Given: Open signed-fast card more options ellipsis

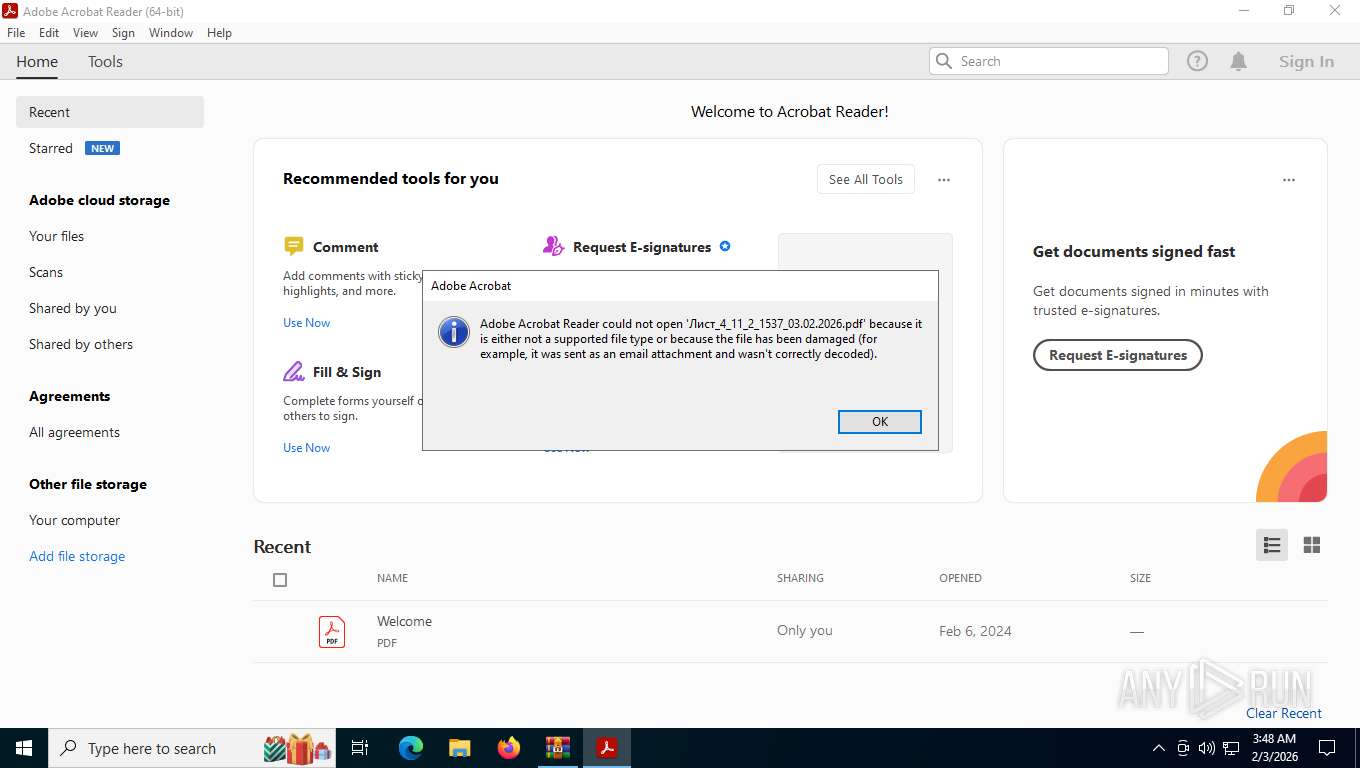Looking at the screenshot, I should [x=1289, y=180].
